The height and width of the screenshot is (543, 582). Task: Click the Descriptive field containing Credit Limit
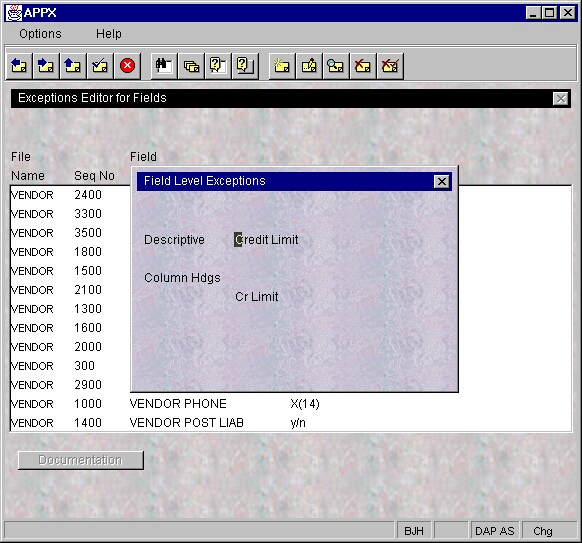(x=267, y=240)
